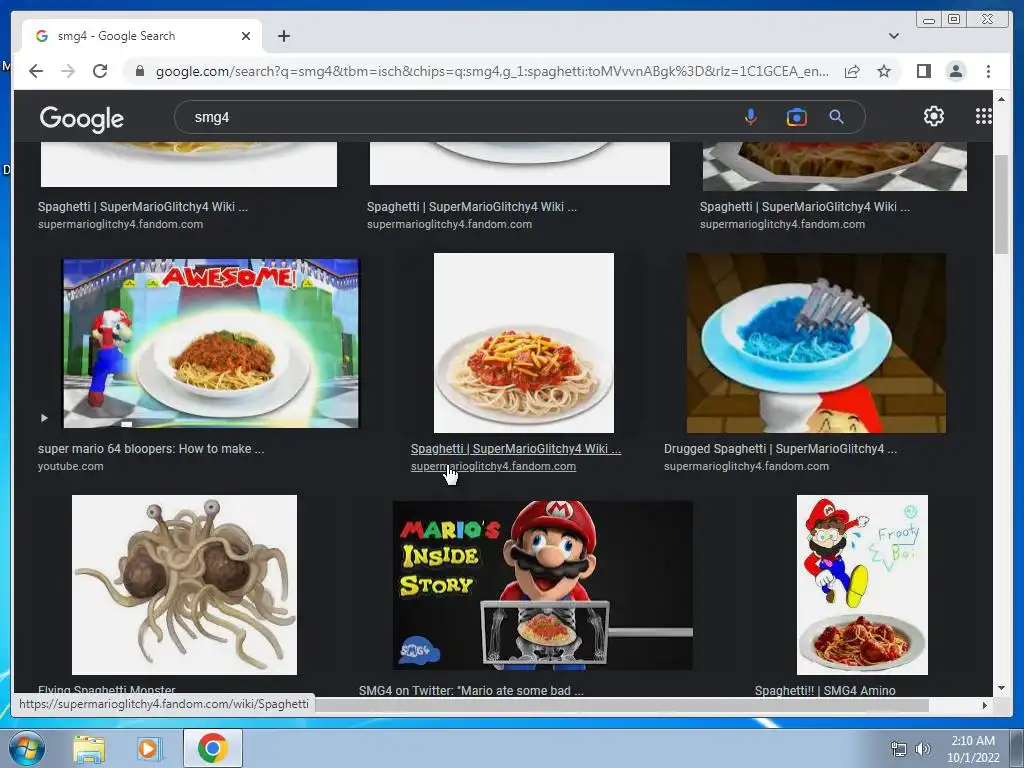Open the cheese-topped spaghetti plate thumbnail

coord(524,343)
